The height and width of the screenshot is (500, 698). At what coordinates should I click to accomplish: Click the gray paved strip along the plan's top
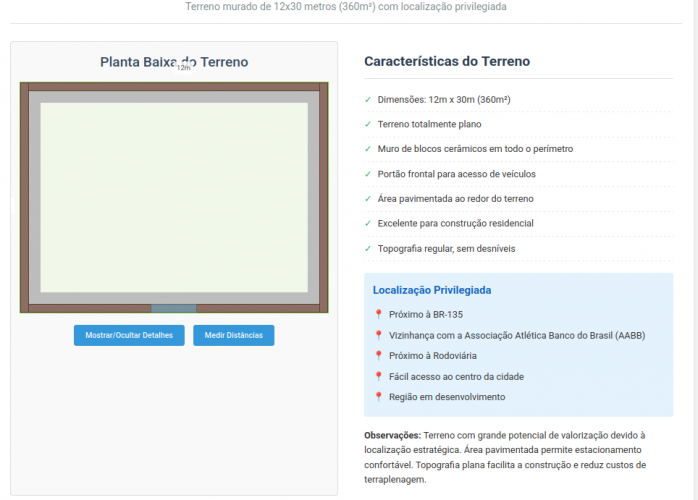174,97
